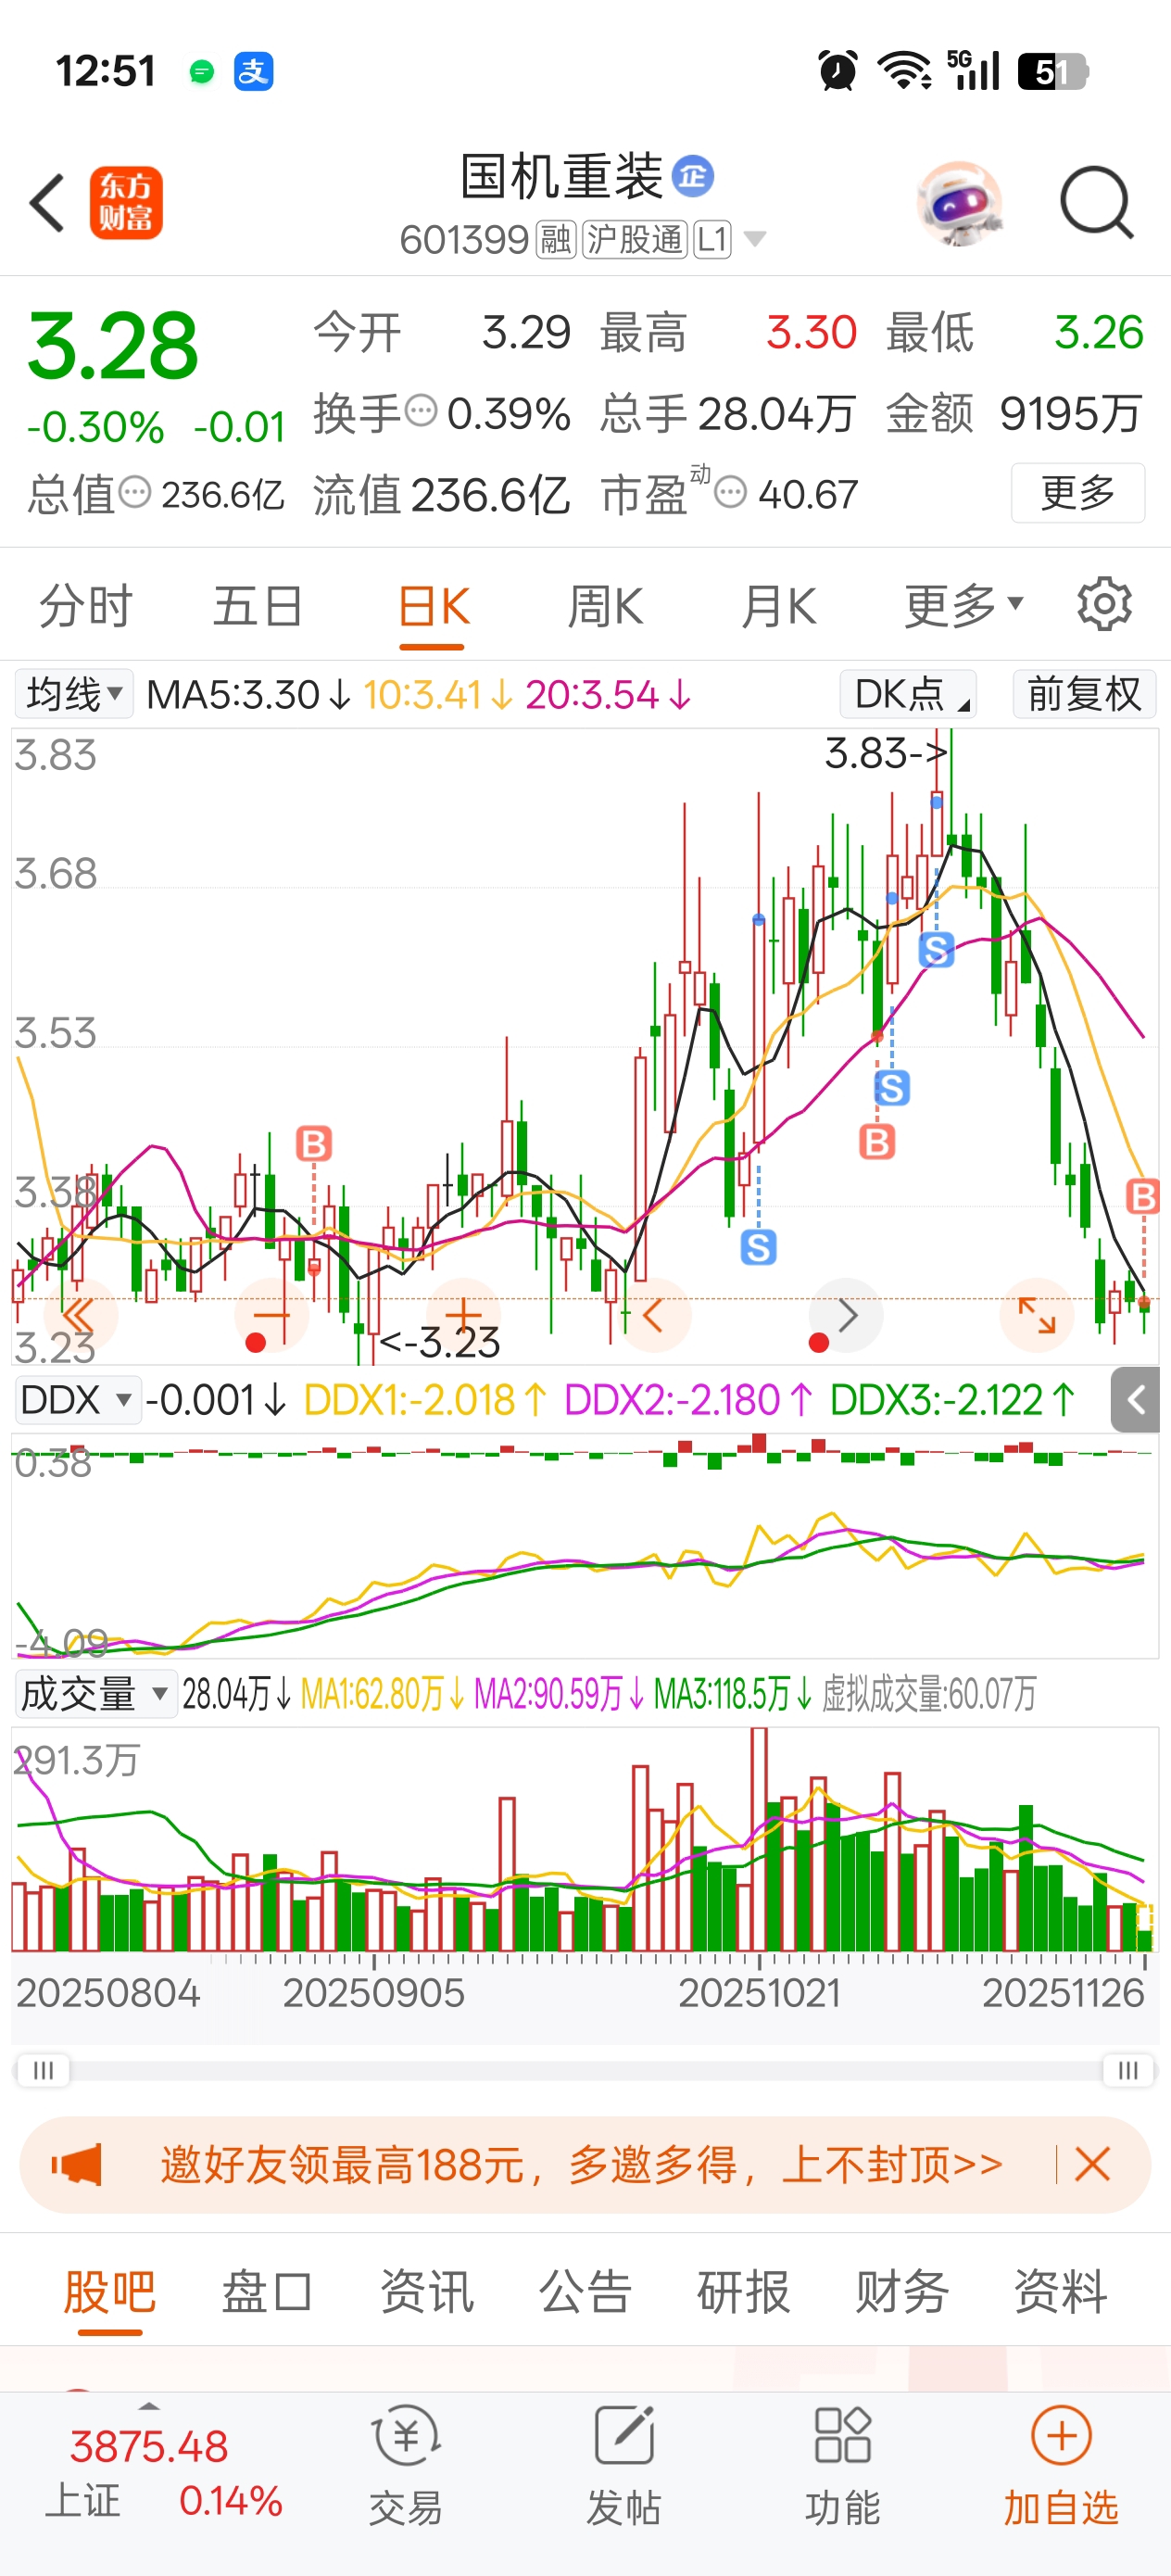Open the 资料 tab

(x=1060, y=2291)
